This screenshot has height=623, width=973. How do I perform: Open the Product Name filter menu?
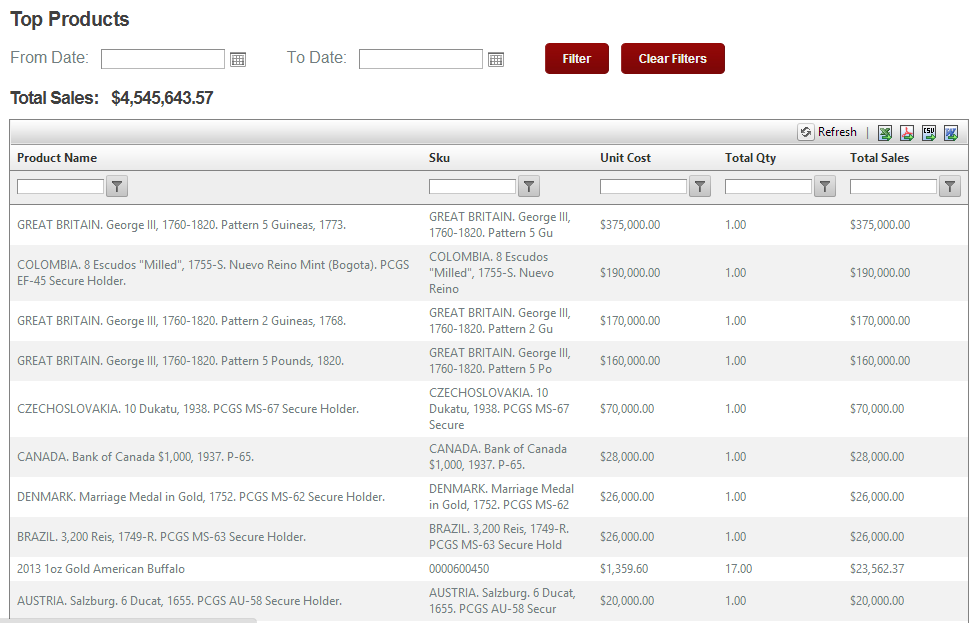pyautogui.click(x=117, y=186)
